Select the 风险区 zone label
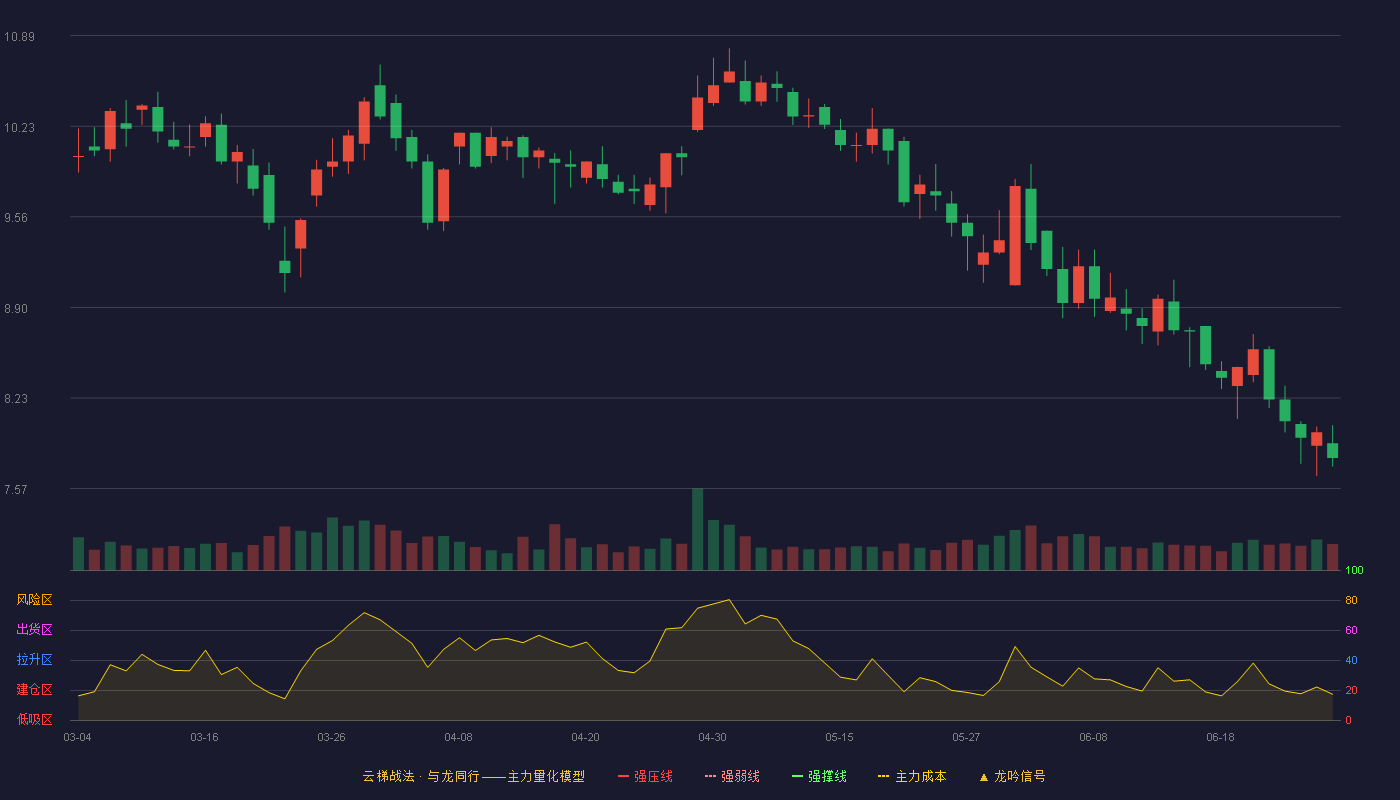This screenshot has width=1400, height=800. [35, 600]
